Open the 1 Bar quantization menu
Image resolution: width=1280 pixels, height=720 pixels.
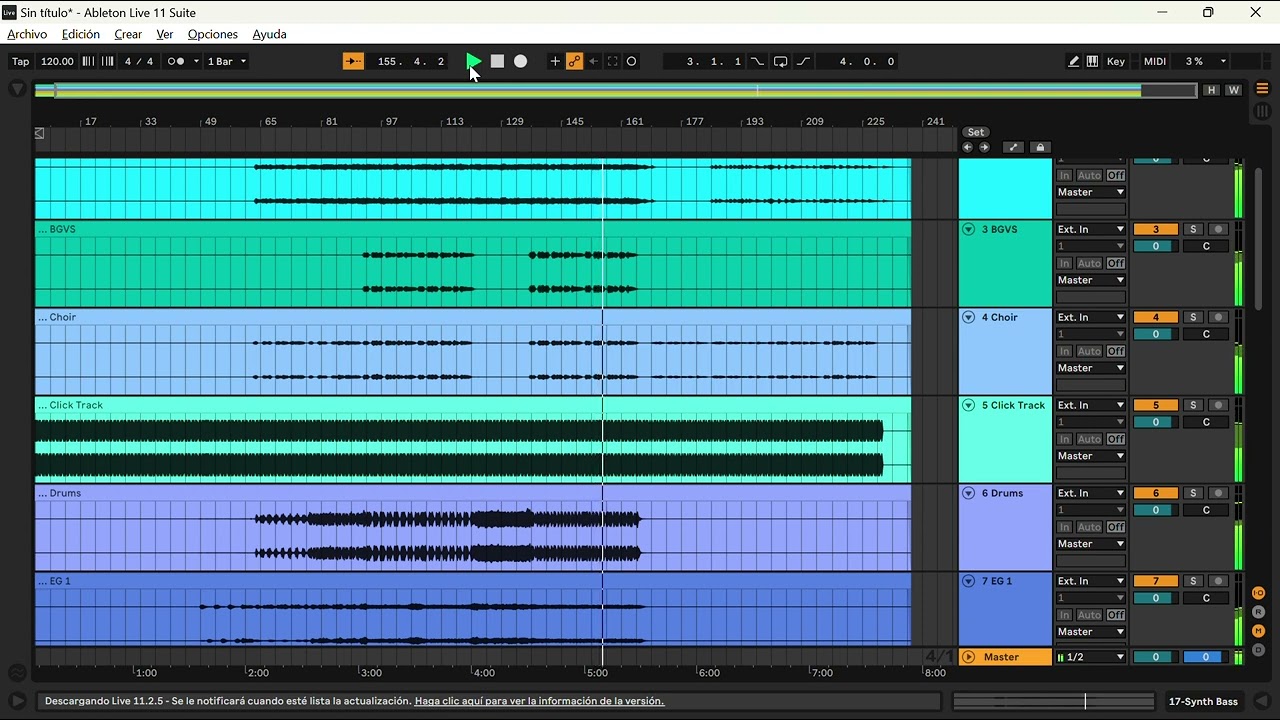coord(227,61)
